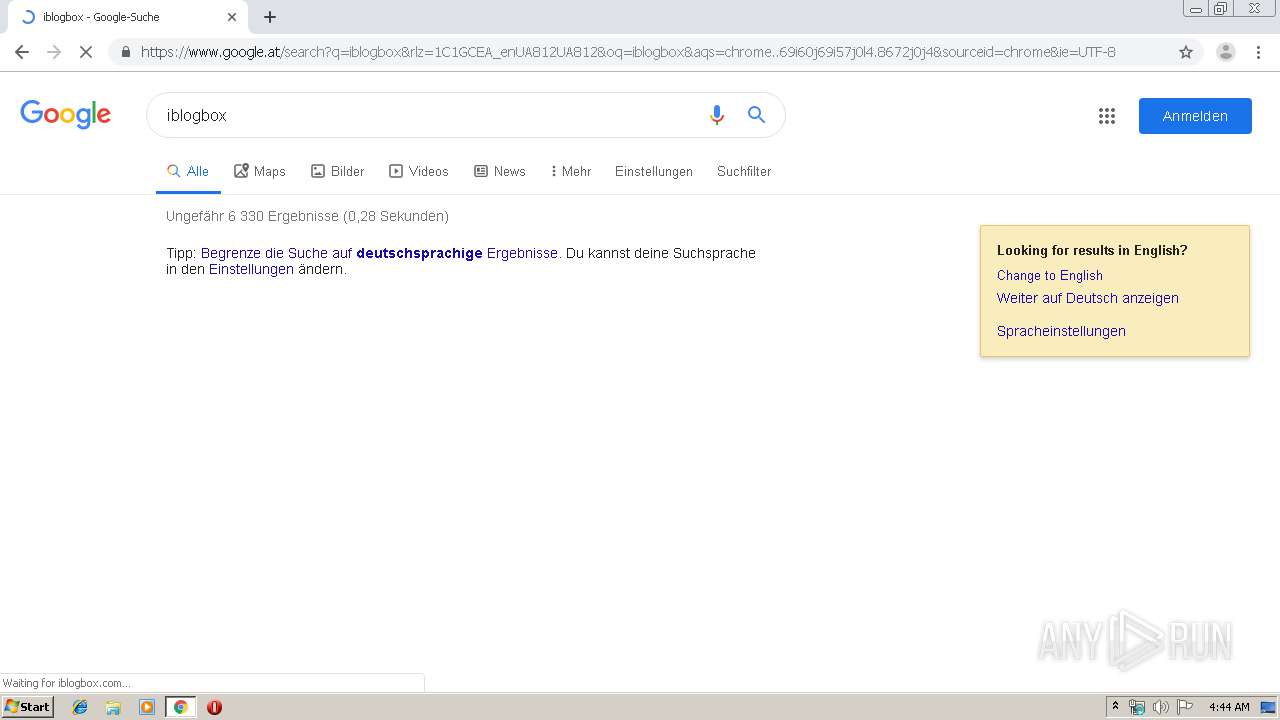Image resolution: width=1280 pixels, height=720 pixels.
Task: Click the 4:44 AM clock
Action: pyautogui.click(x=1229, y=707)
